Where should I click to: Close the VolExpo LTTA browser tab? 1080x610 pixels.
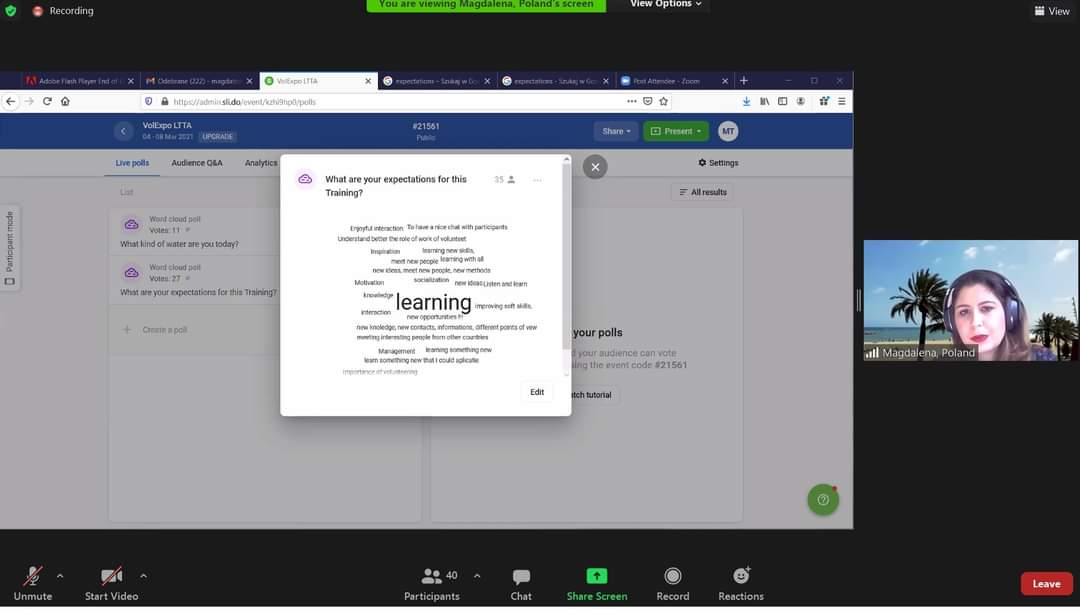click(368, 81)
